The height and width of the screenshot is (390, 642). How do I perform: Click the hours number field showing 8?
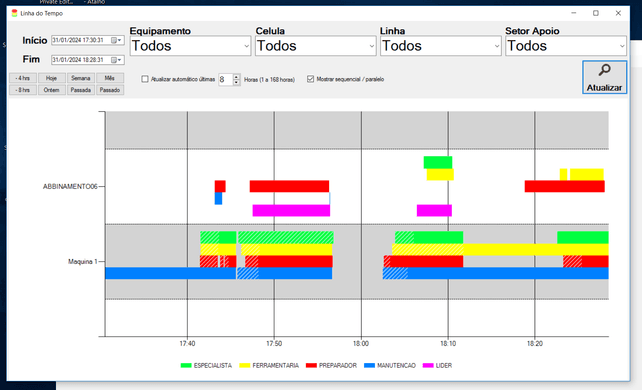point(226,79)
